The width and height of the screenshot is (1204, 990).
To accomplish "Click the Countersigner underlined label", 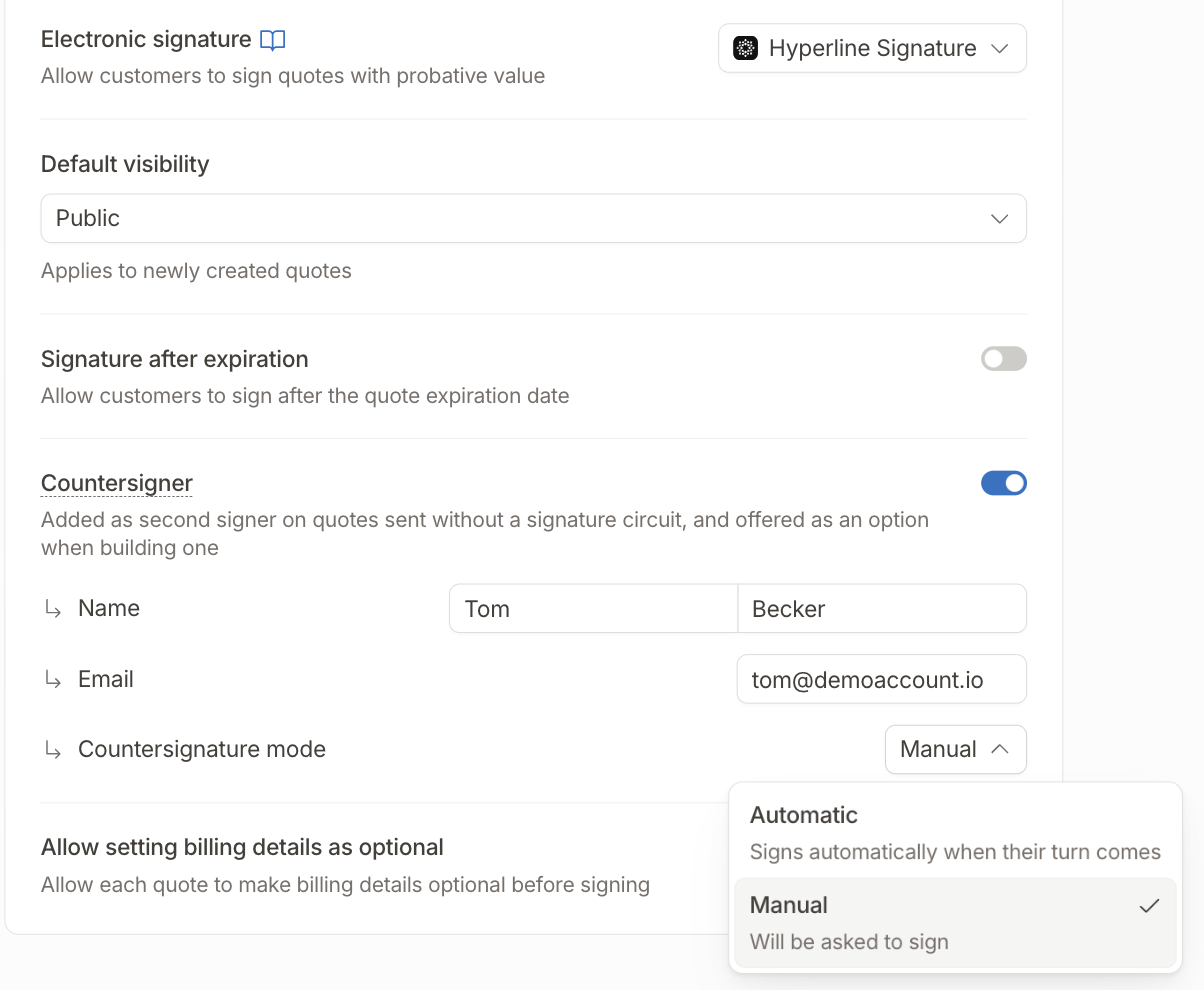I will point(117,483).
